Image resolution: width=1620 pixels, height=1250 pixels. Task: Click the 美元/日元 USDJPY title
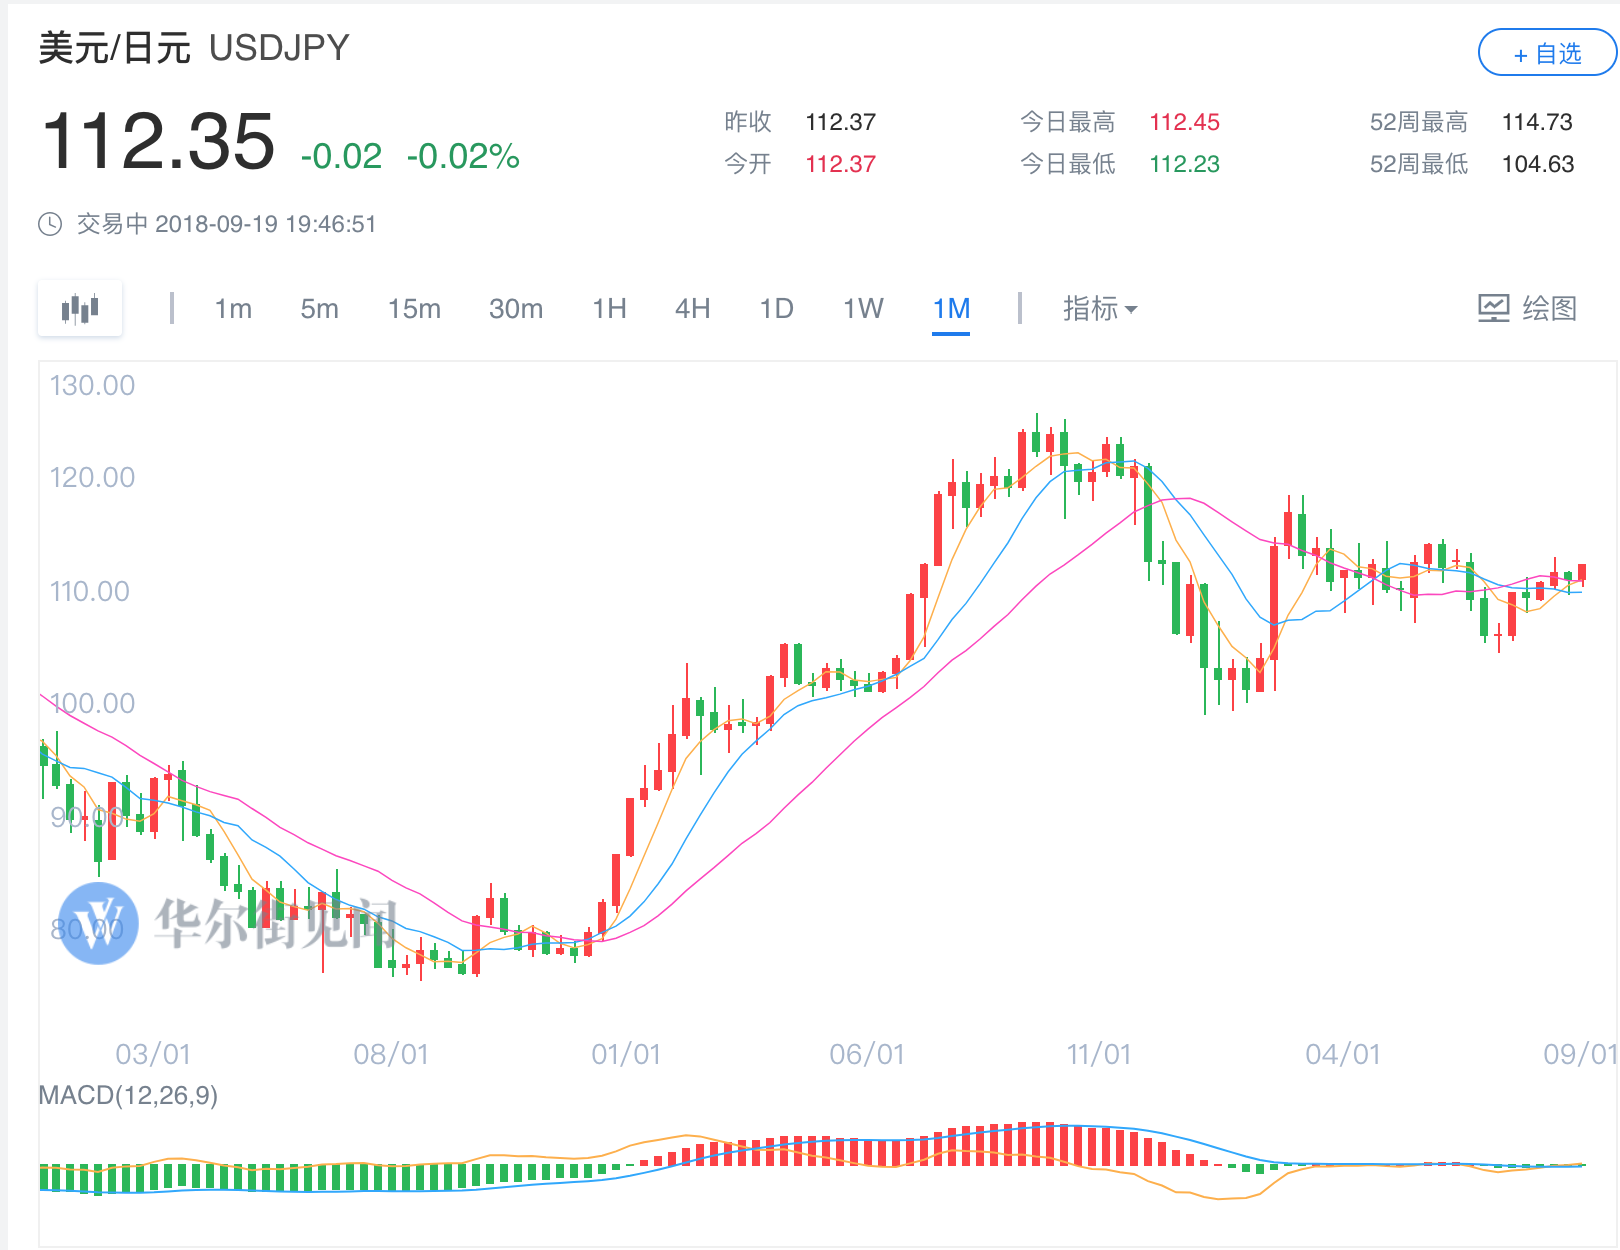pyautogui.click(x=194, y=48)
